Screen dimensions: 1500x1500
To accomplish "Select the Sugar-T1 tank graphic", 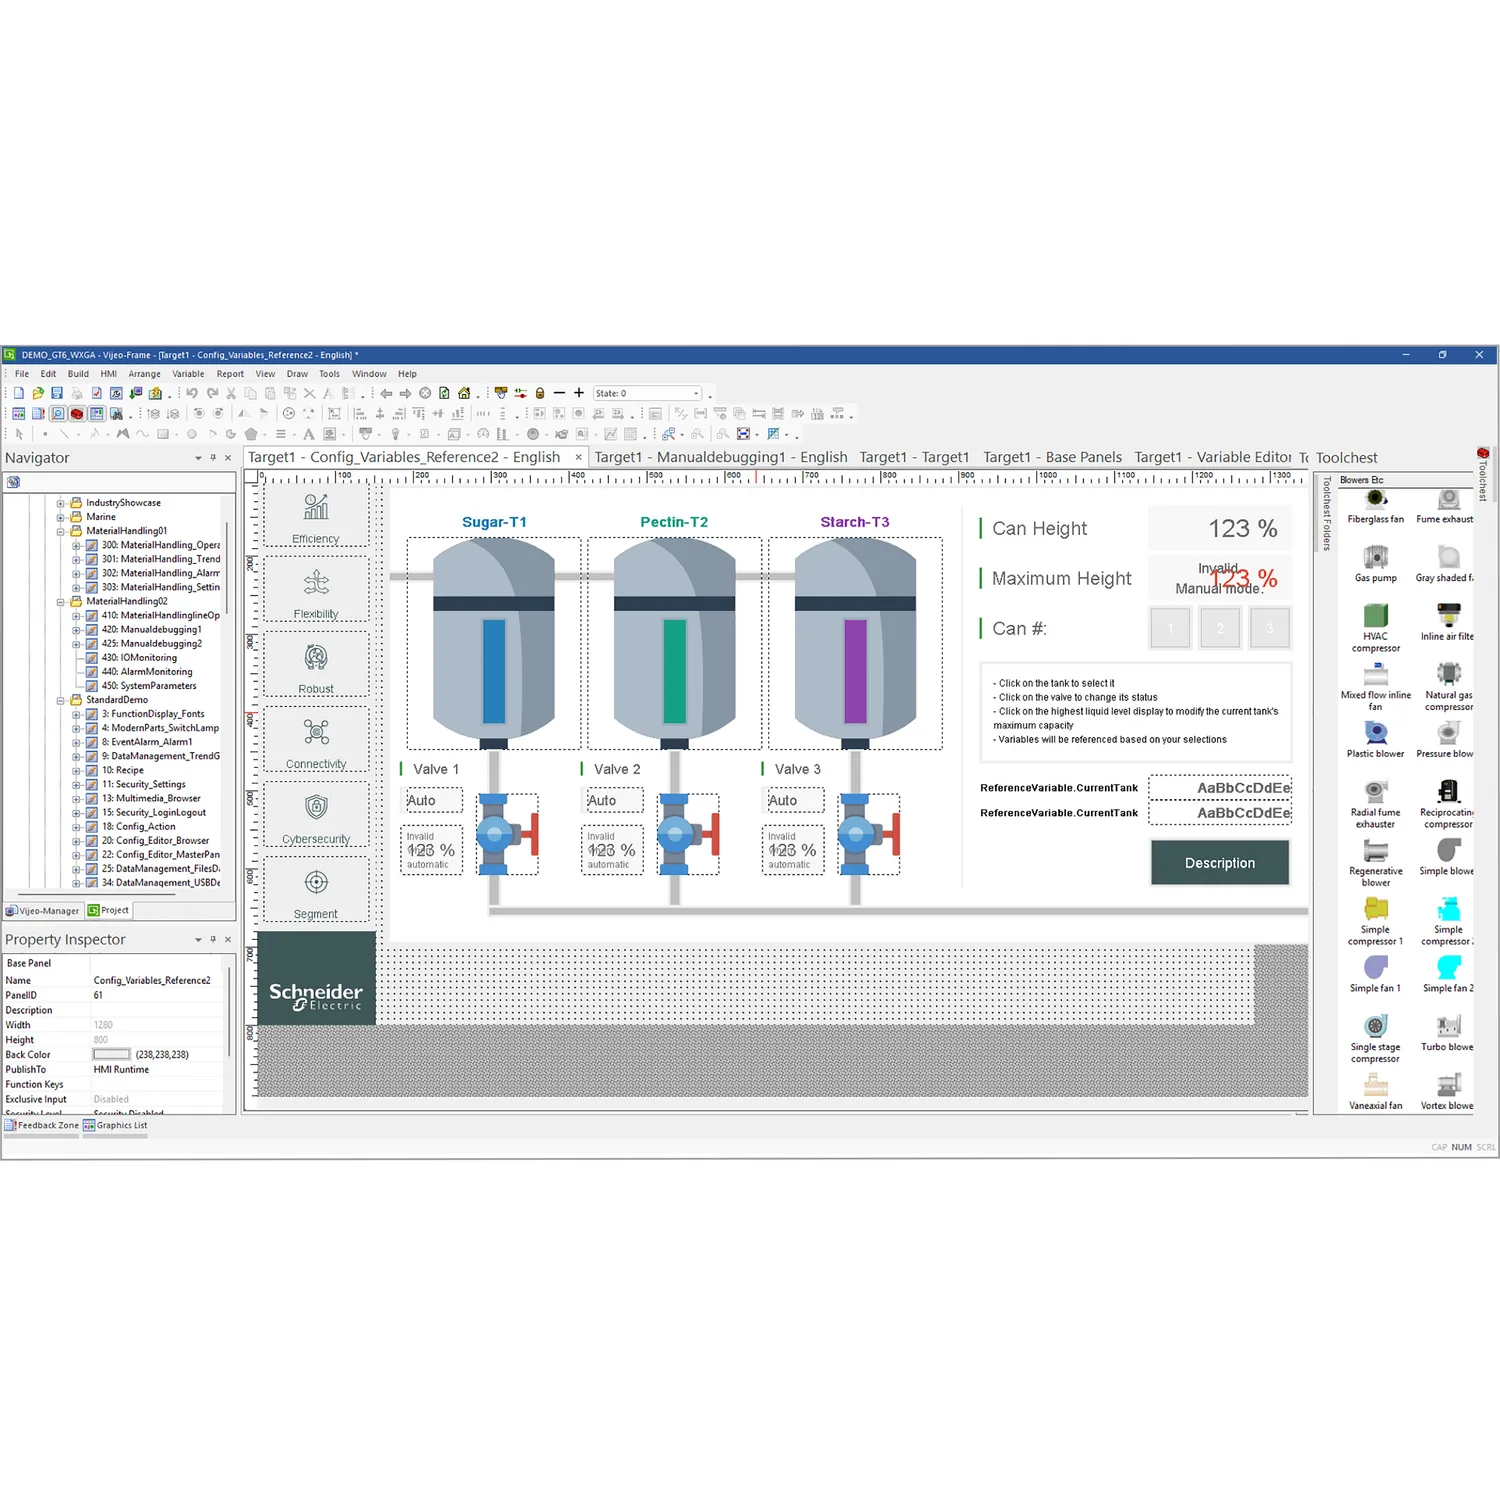I will tap(494, 643).
